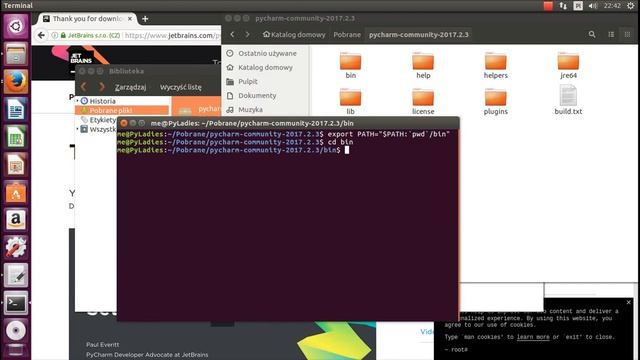Open network indicator in top panel
Screen dimensions: 640x360
pos(563,6)
